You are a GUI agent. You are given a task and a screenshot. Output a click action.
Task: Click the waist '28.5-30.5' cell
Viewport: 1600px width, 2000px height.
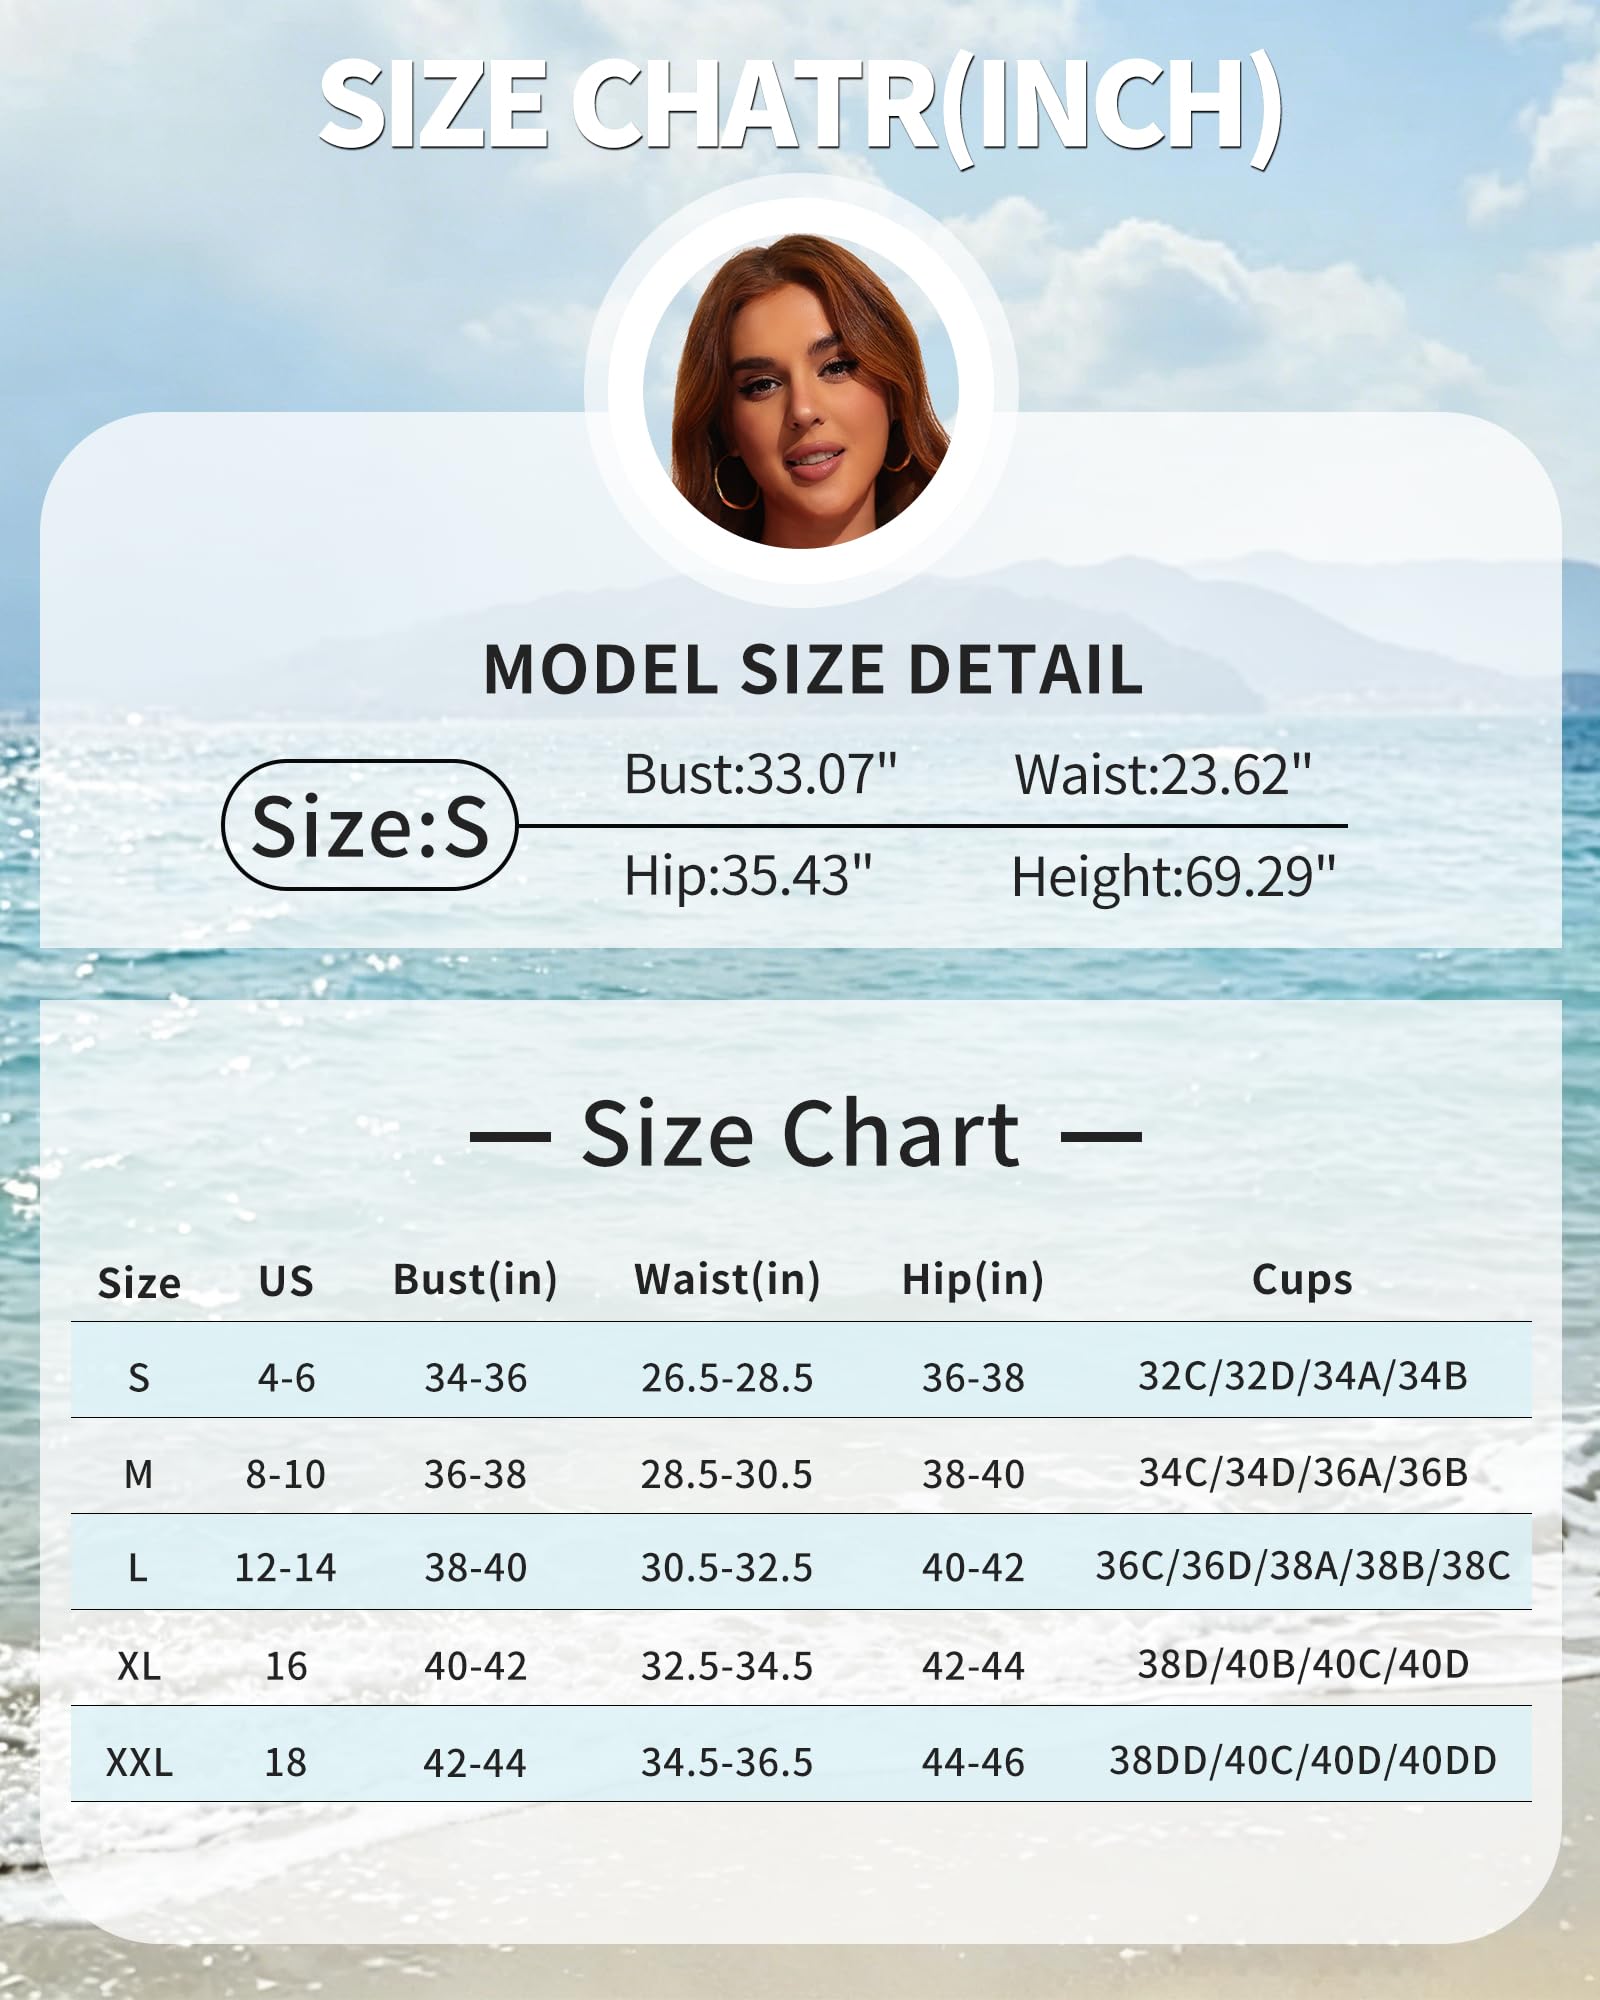coord(727,1474)
